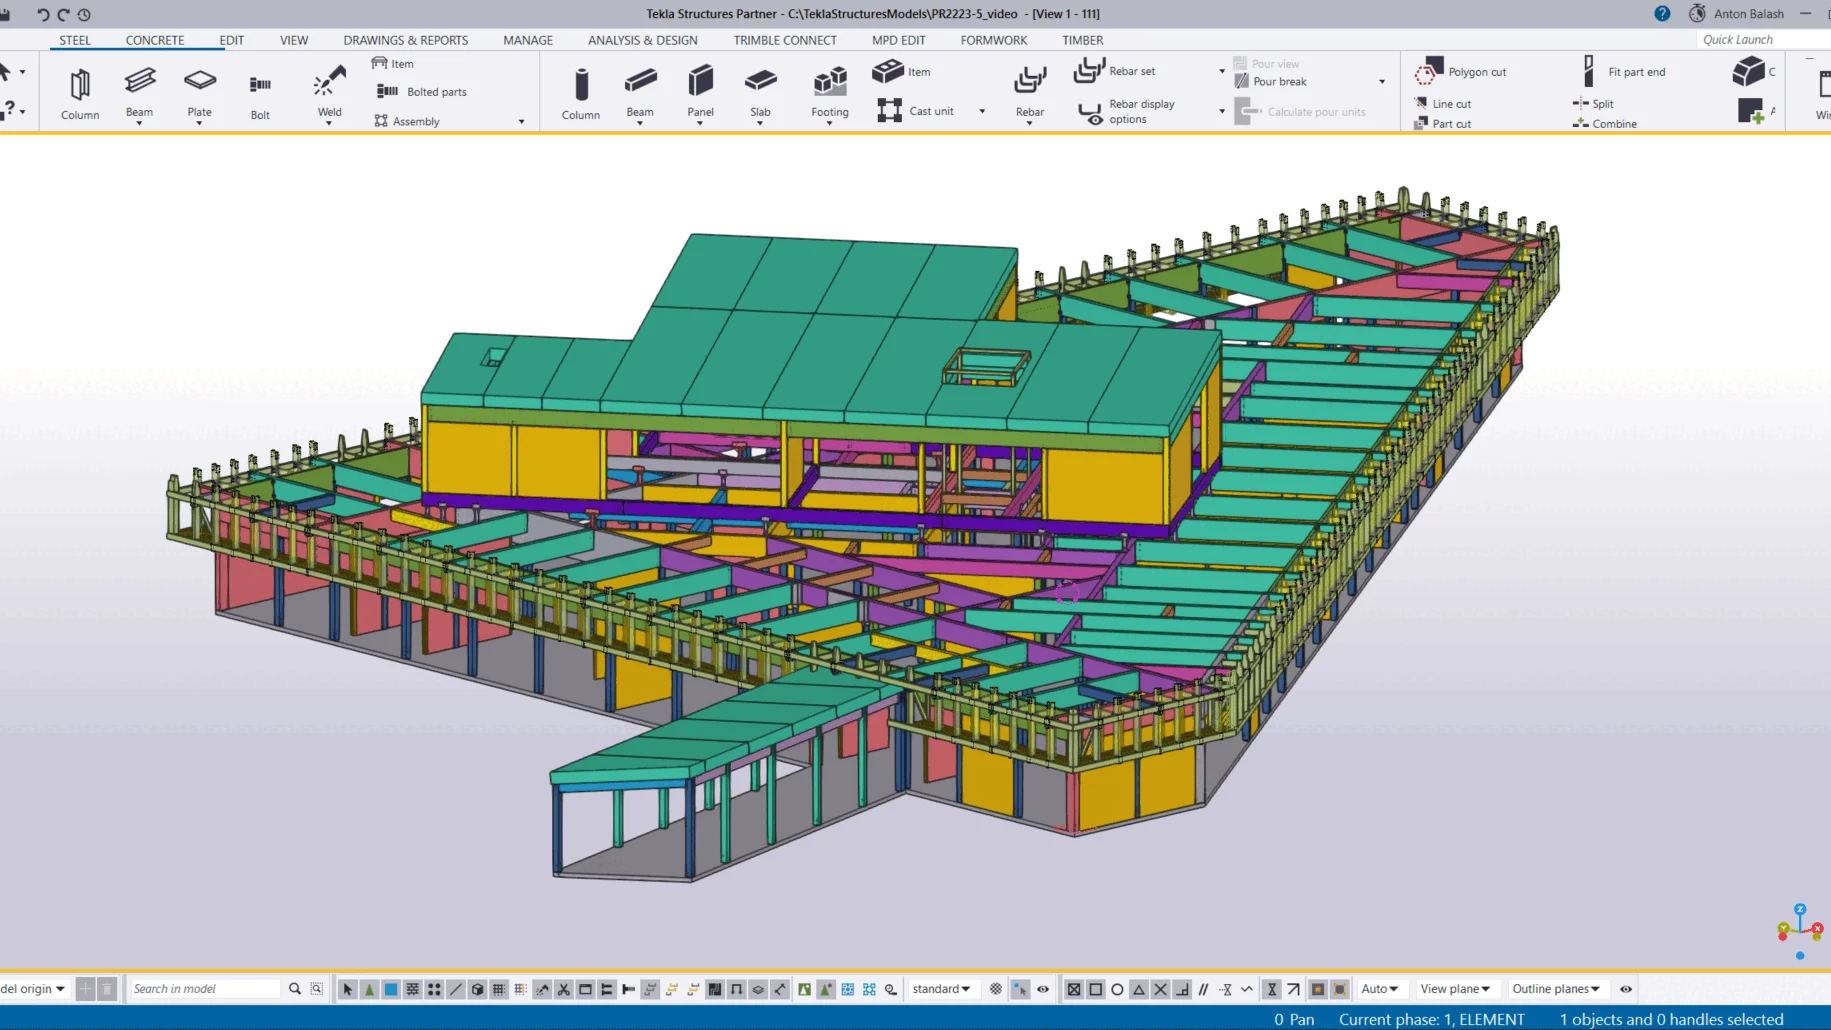
Task: Toggle the triangle snap switch
Action: click(1139, 989)
